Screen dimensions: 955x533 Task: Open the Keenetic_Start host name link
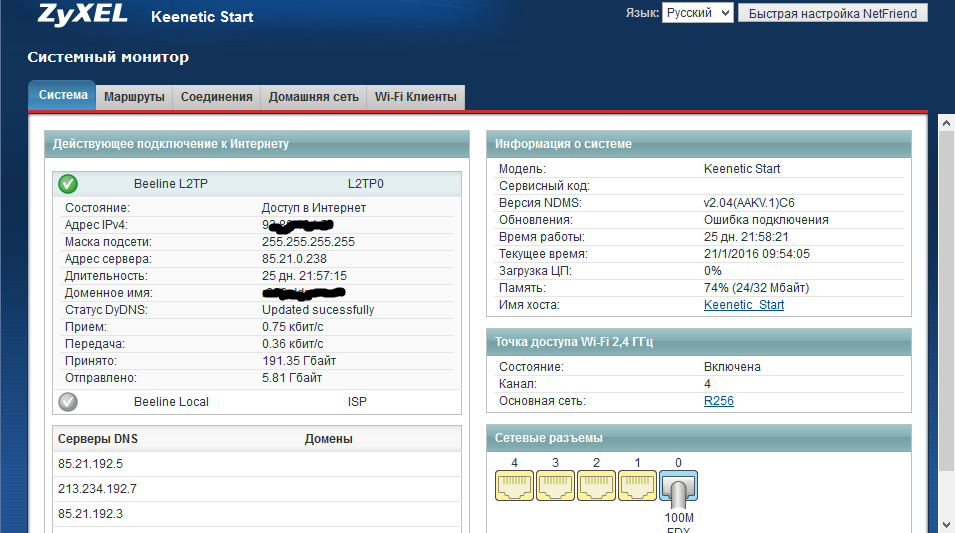click(744, 305)
